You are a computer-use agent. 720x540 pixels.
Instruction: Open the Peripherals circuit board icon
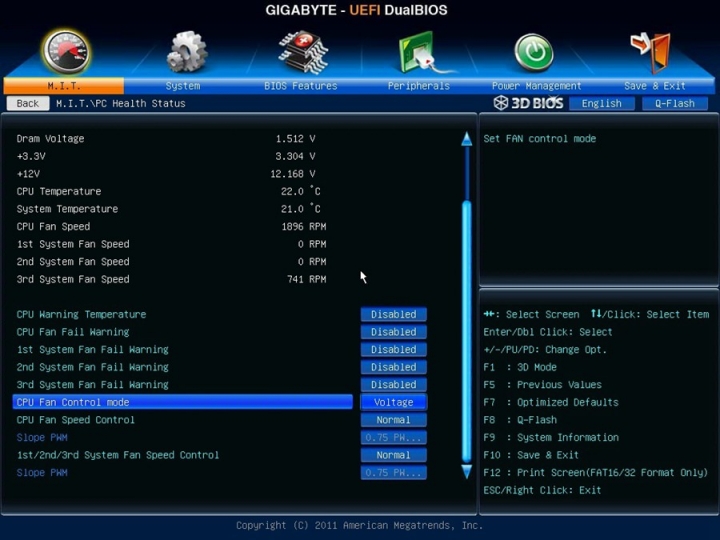425,52
